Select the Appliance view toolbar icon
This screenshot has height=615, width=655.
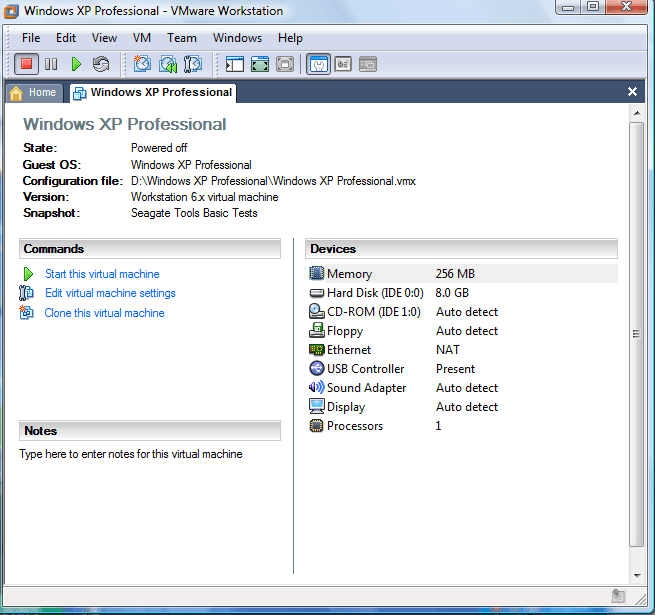[x=343, y=64]
